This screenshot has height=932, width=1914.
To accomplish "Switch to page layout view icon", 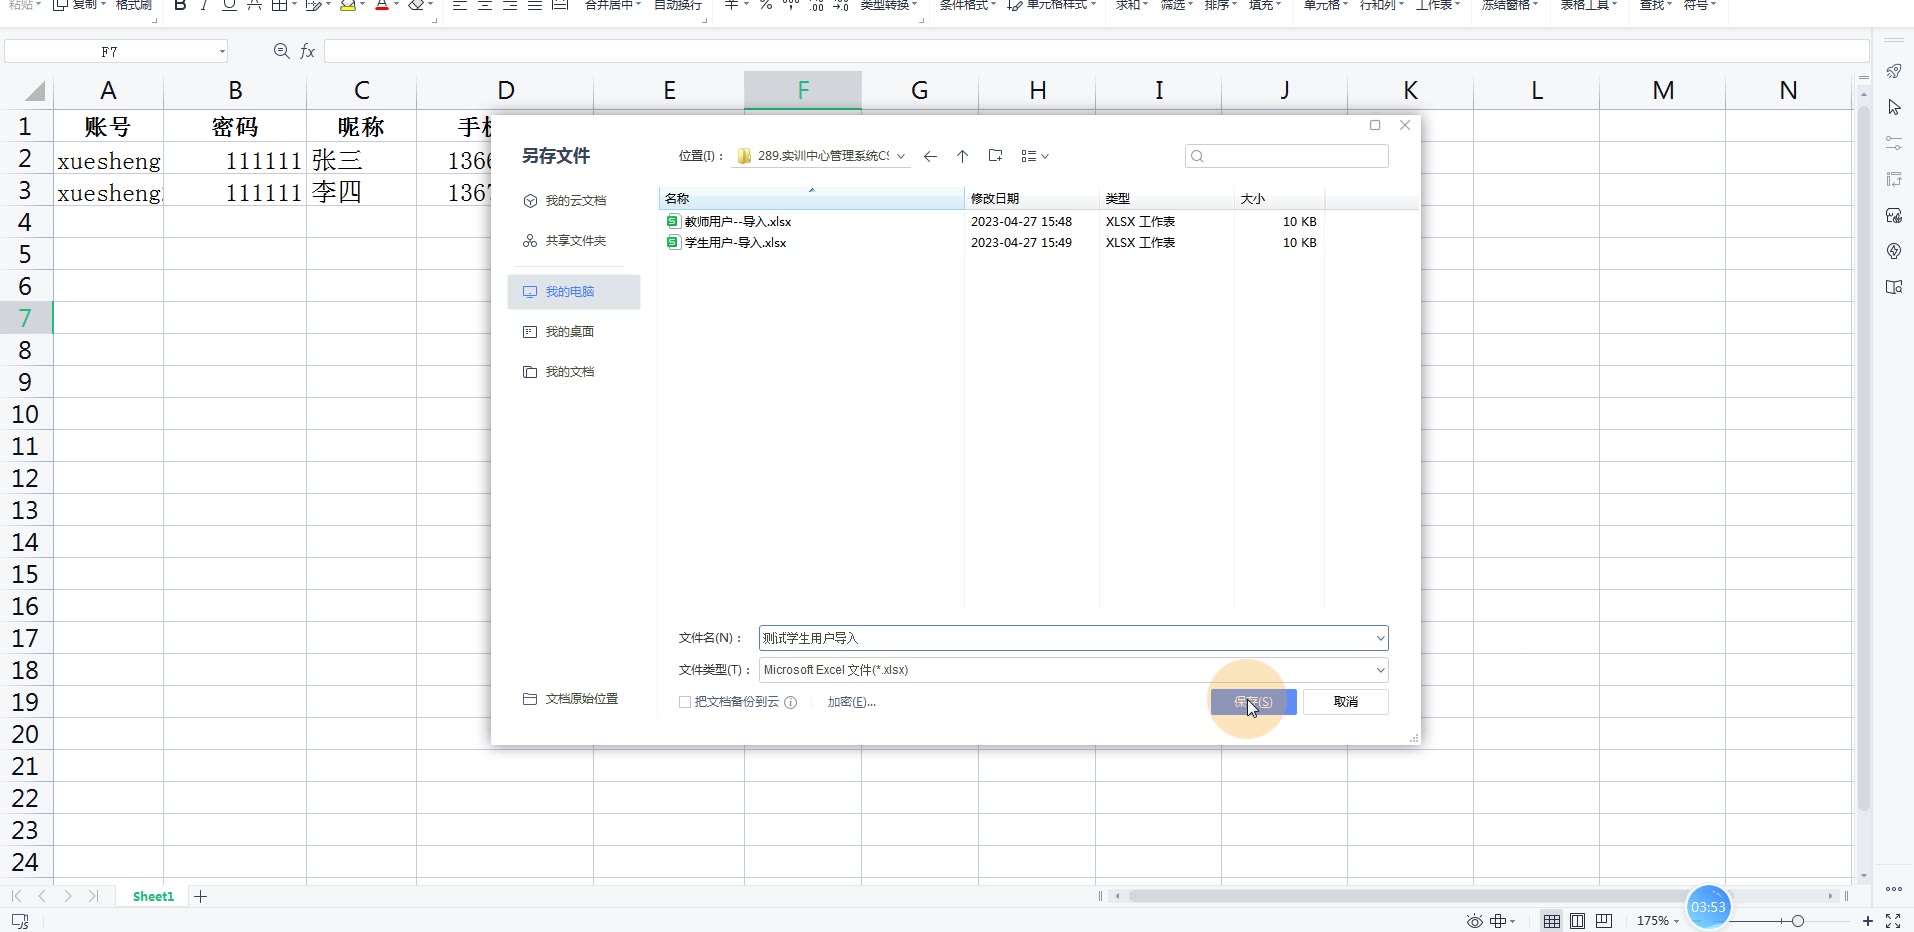I will [1577, 921].
